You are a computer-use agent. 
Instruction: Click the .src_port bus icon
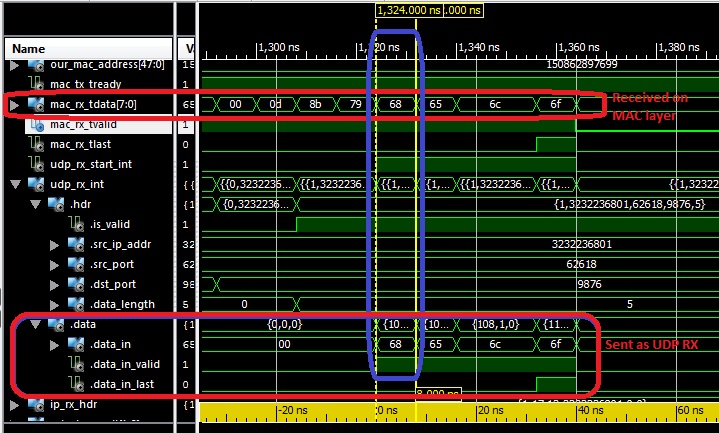click(76, 264)
